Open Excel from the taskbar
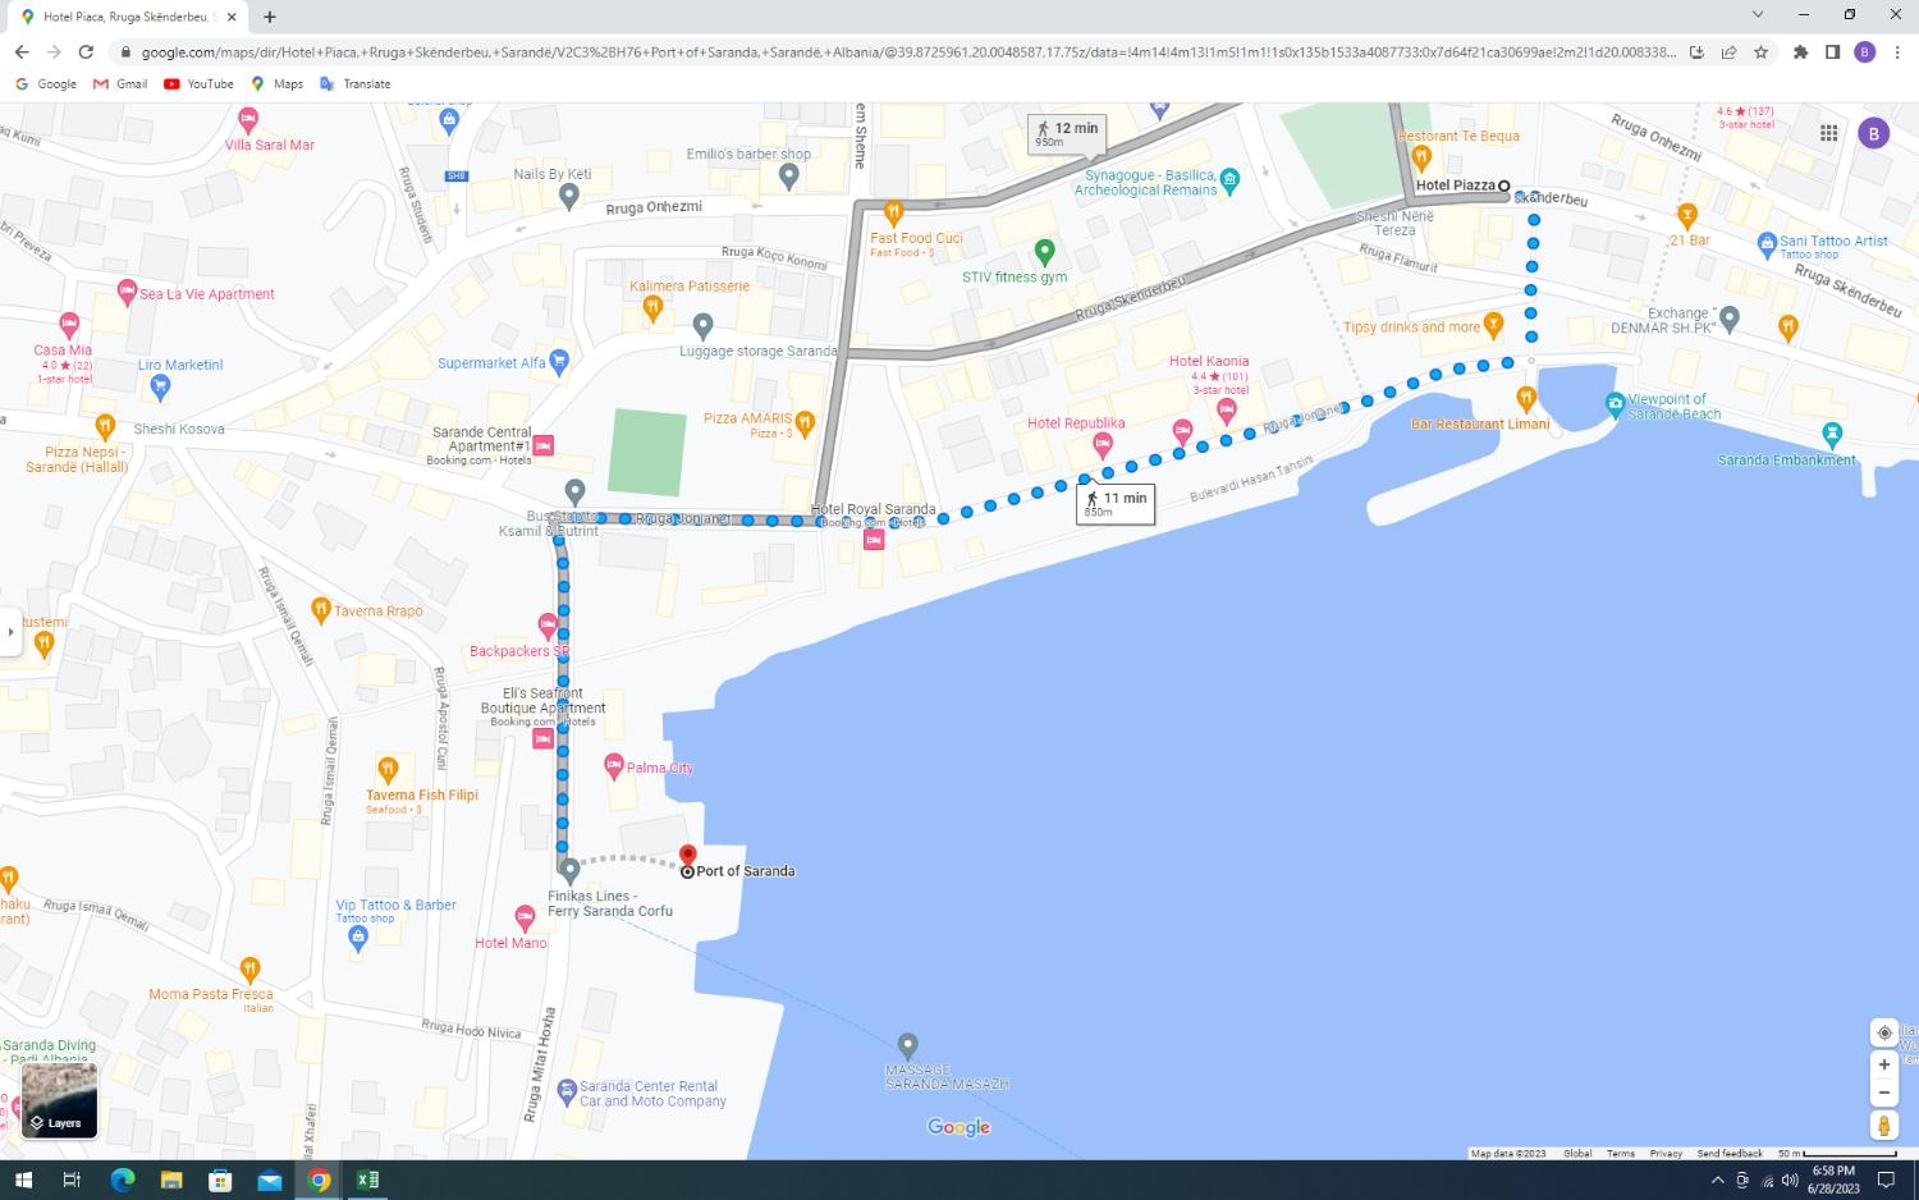This screenshot has width=1919, height=1200. 367,1180
